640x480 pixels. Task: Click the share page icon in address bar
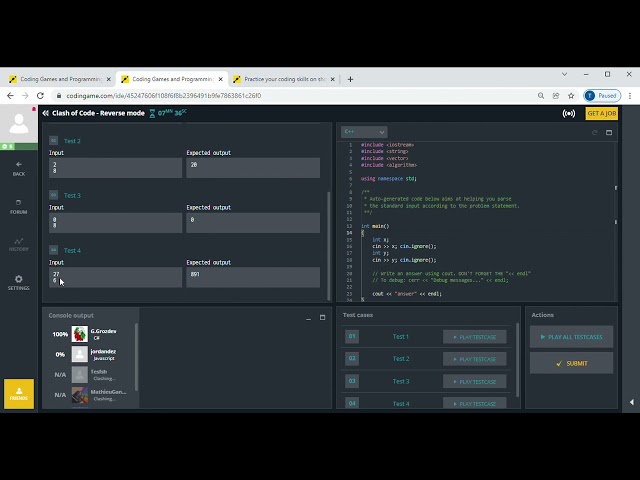click(x=556, y=96)
